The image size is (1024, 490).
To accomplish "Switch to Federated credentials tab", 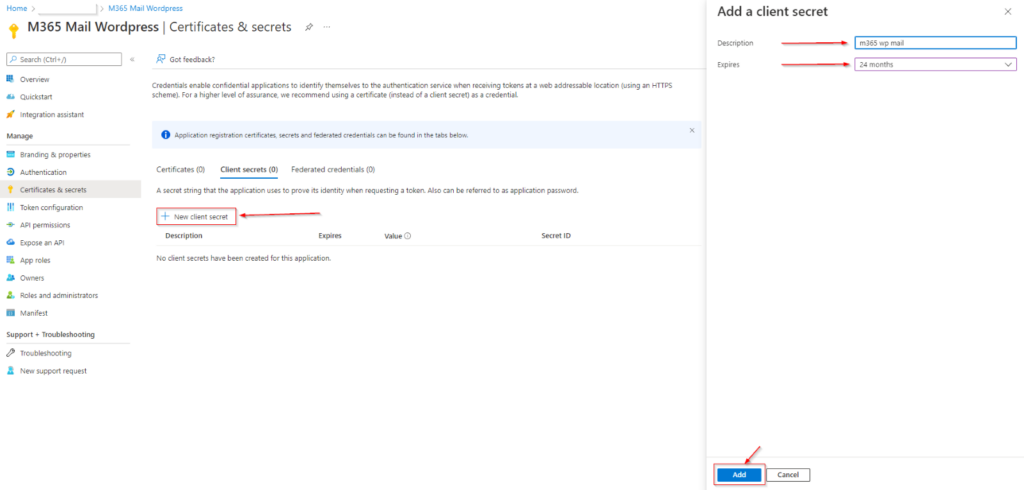I will pyautogui.click(x=332, y=170).
